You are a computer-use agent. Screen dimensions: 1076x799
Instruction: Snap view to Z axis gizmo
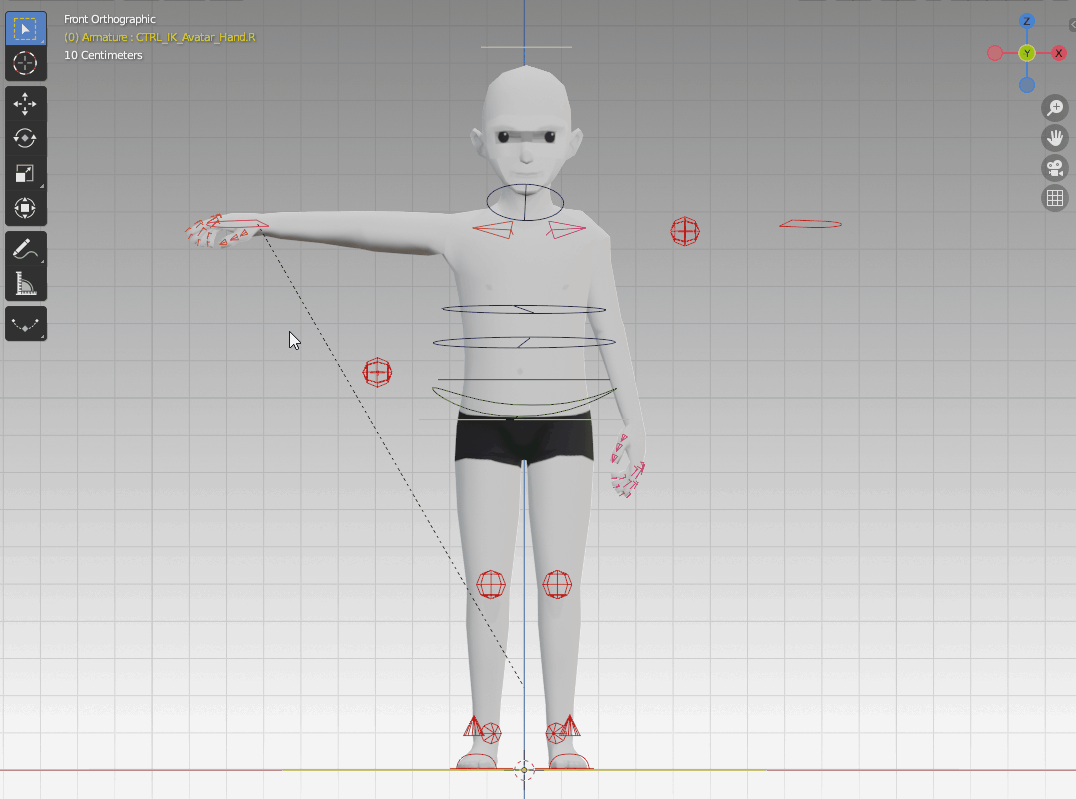(x=1027, y=21)
